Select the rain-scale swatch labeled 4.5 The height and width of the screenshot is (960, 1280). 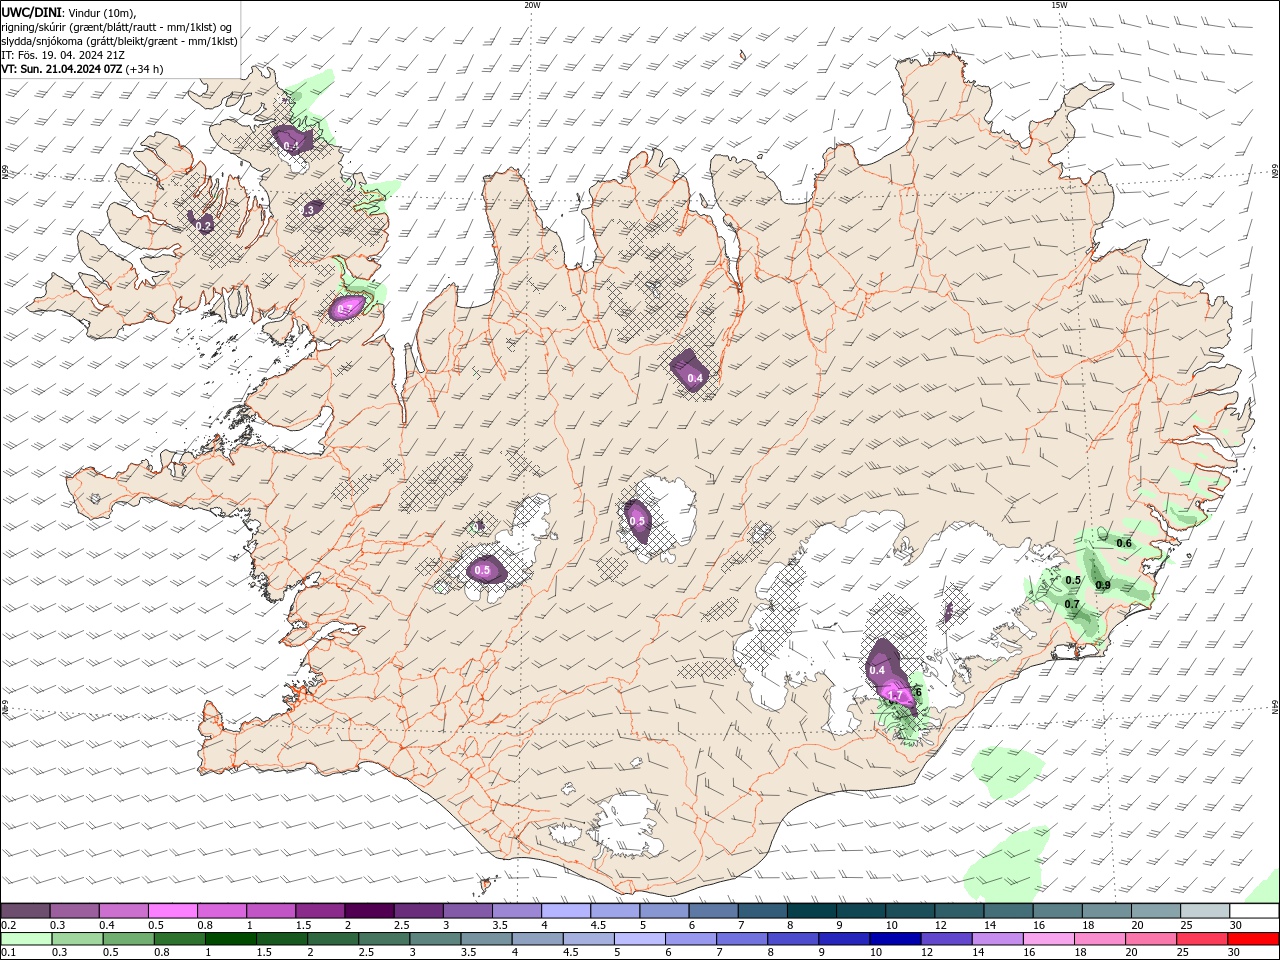(588, 939)
